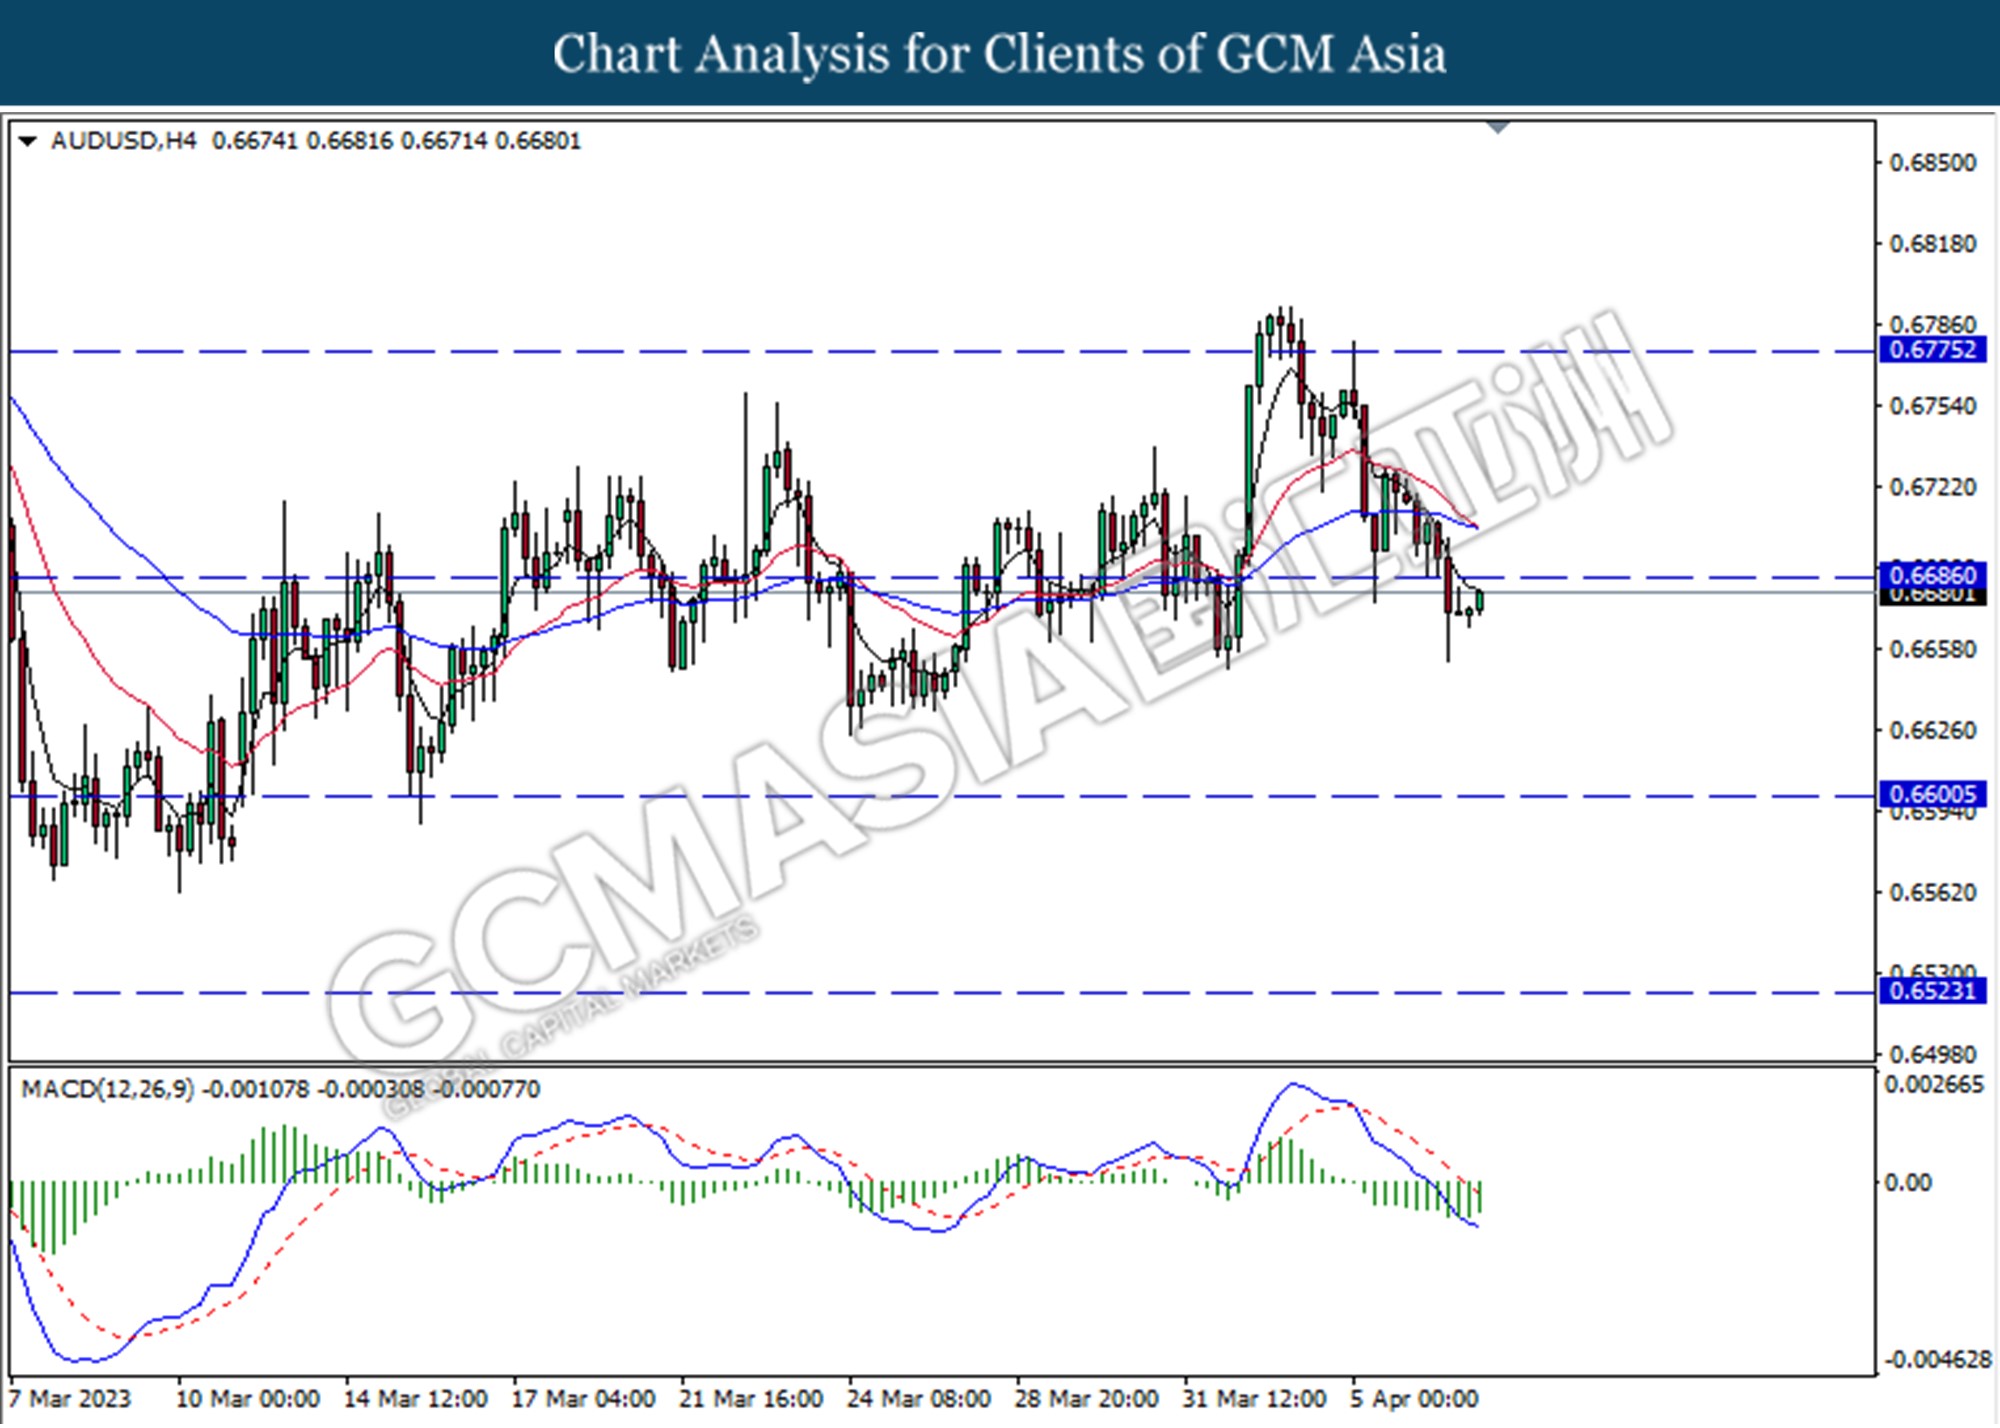Click the 0.68500 price scale value
This screenshot has height=1428, width=2000.
tap(1933, 163)
